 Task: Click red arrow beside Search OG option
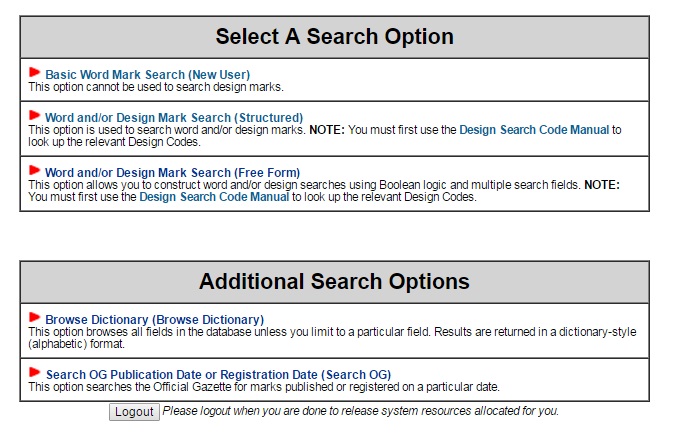pyautogui.click(x=35, y=372)
